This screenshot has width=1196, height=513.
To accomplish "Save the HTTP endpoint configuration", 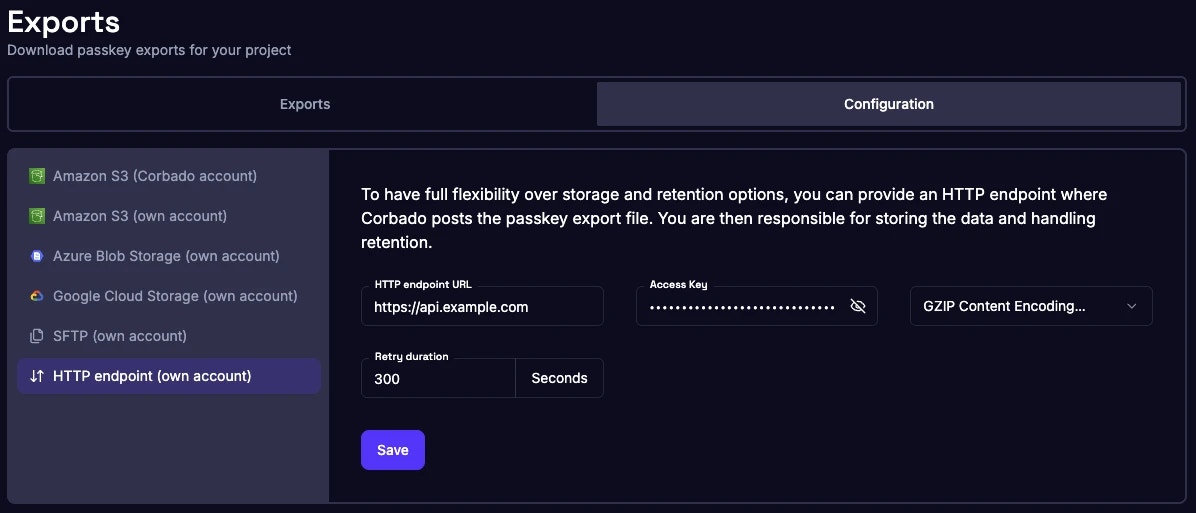I will coord(392,450).
